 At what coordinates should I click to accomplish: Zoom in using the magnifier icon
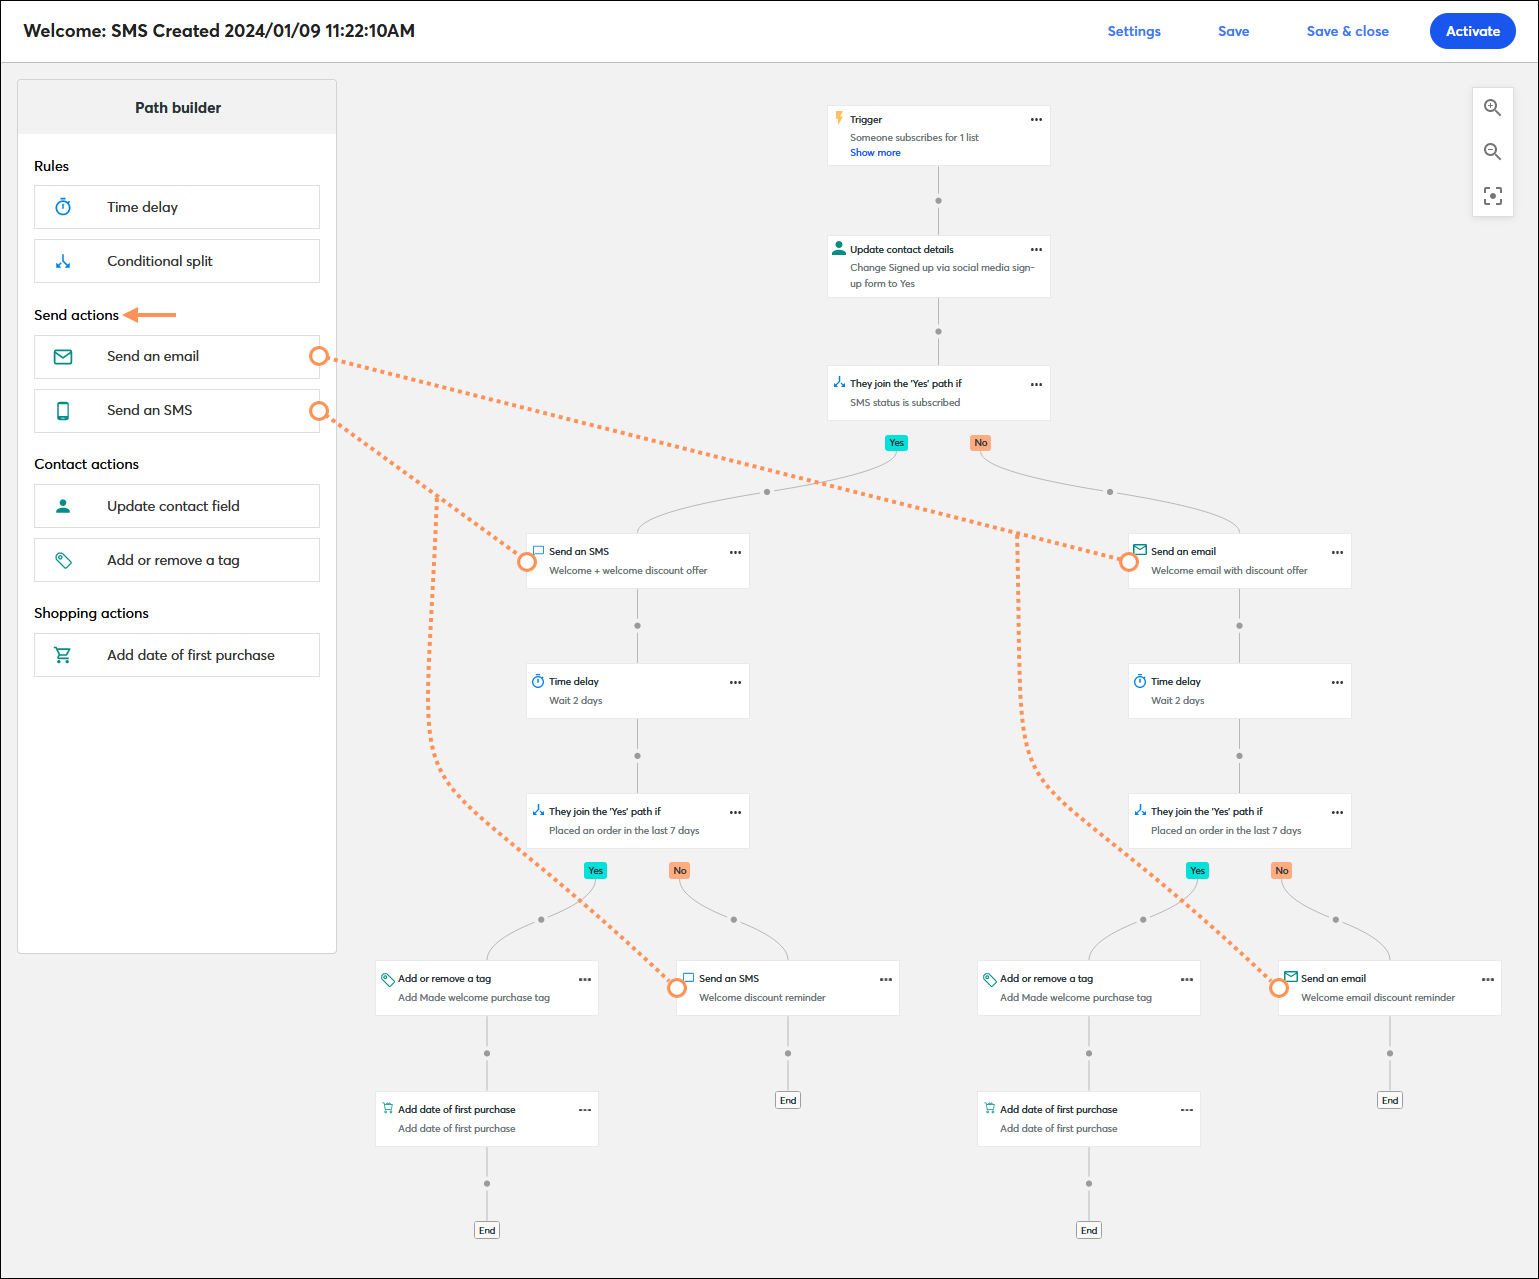(1492, 107)
